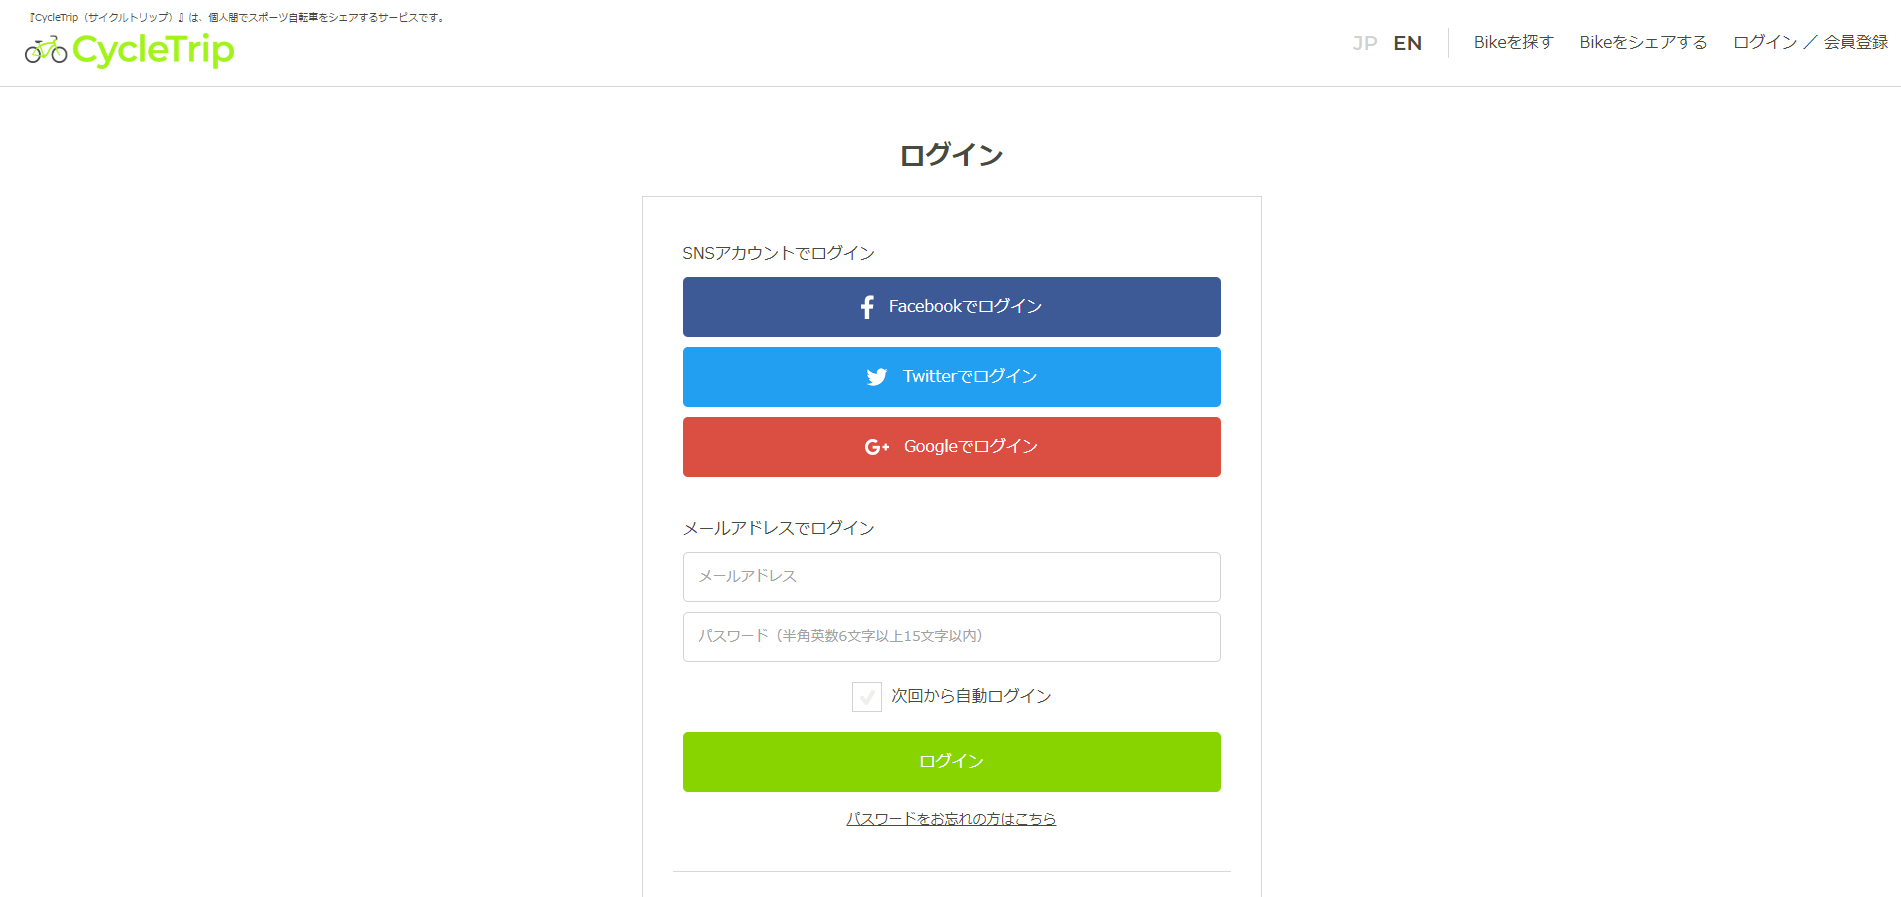The width and height of the screenshot is (1901, 897).
Task: Switch the site language to JP
Action: pyautogui.click(x=1364, y=43)
